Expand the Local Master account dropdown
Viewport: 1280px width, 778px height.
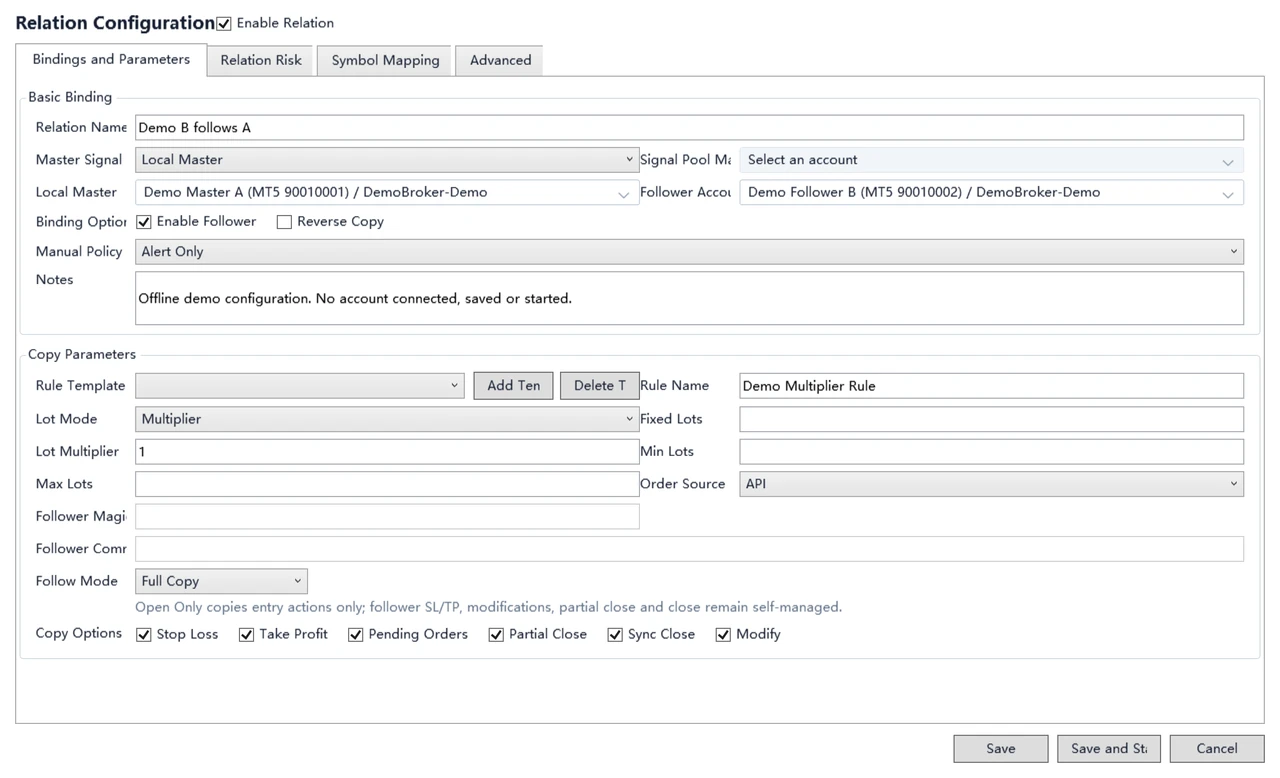[x=387, y=192]
